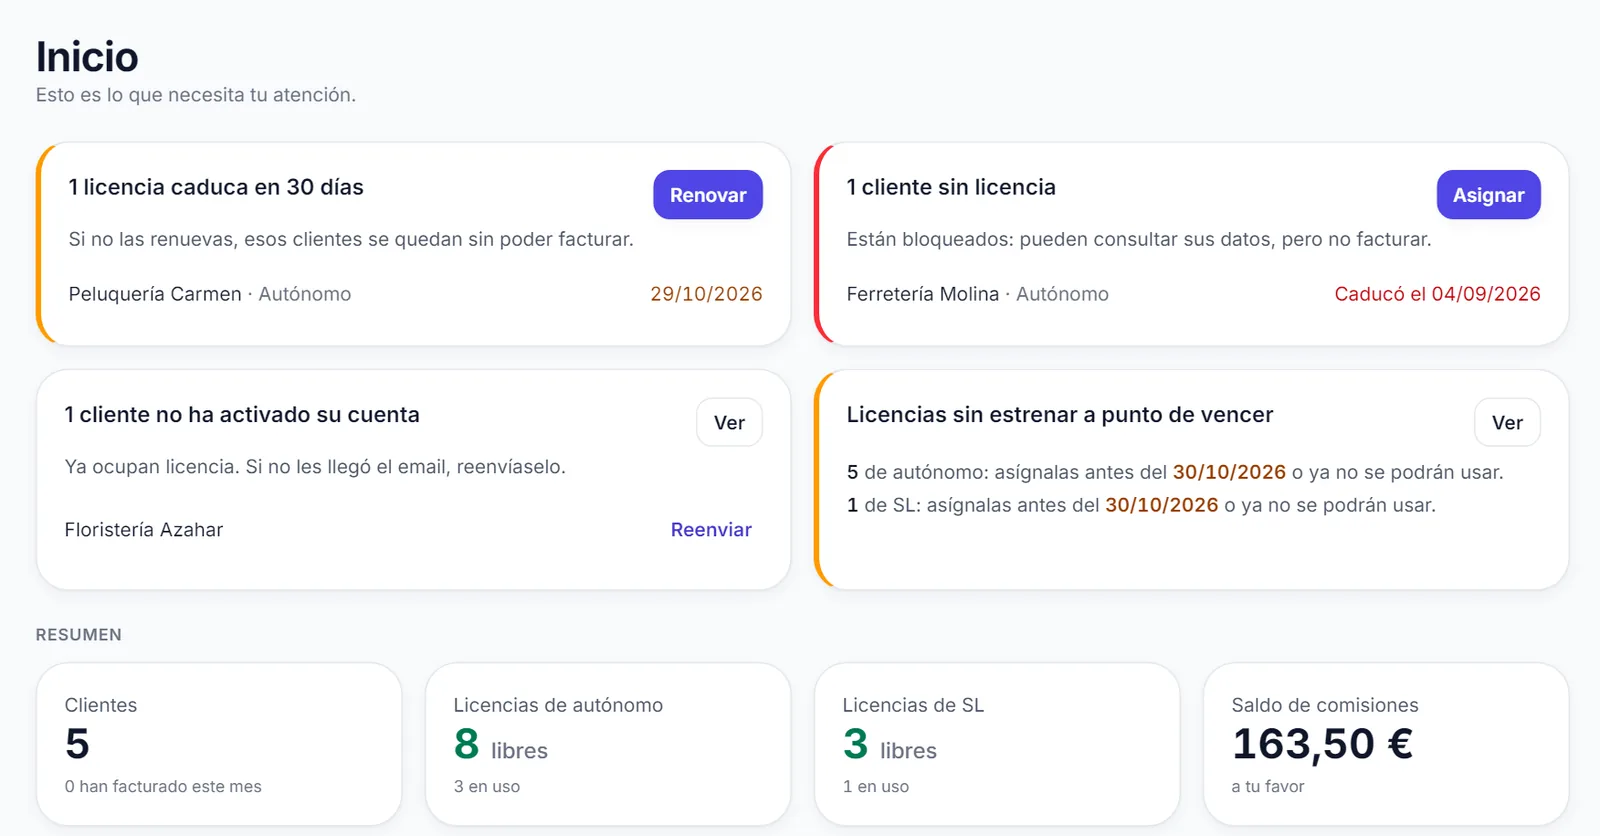Screen dimensions: 1600x836
Task: Open the Clientes summary card
Action: pyautogui.click(x=219, y=744)
